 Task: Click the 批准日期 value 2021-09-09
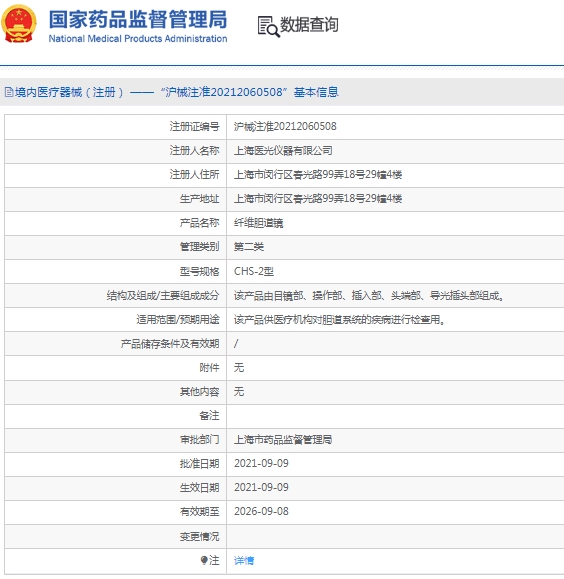point(261,463)
